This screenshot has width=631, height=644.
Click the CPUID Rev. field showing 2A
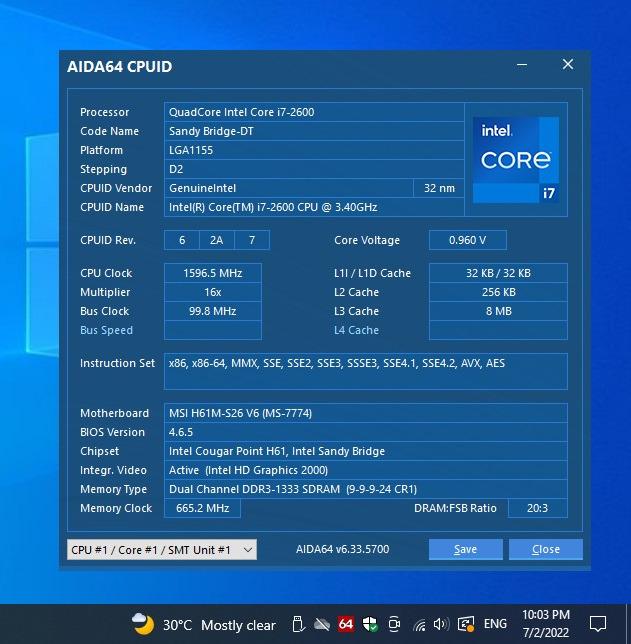216,240
